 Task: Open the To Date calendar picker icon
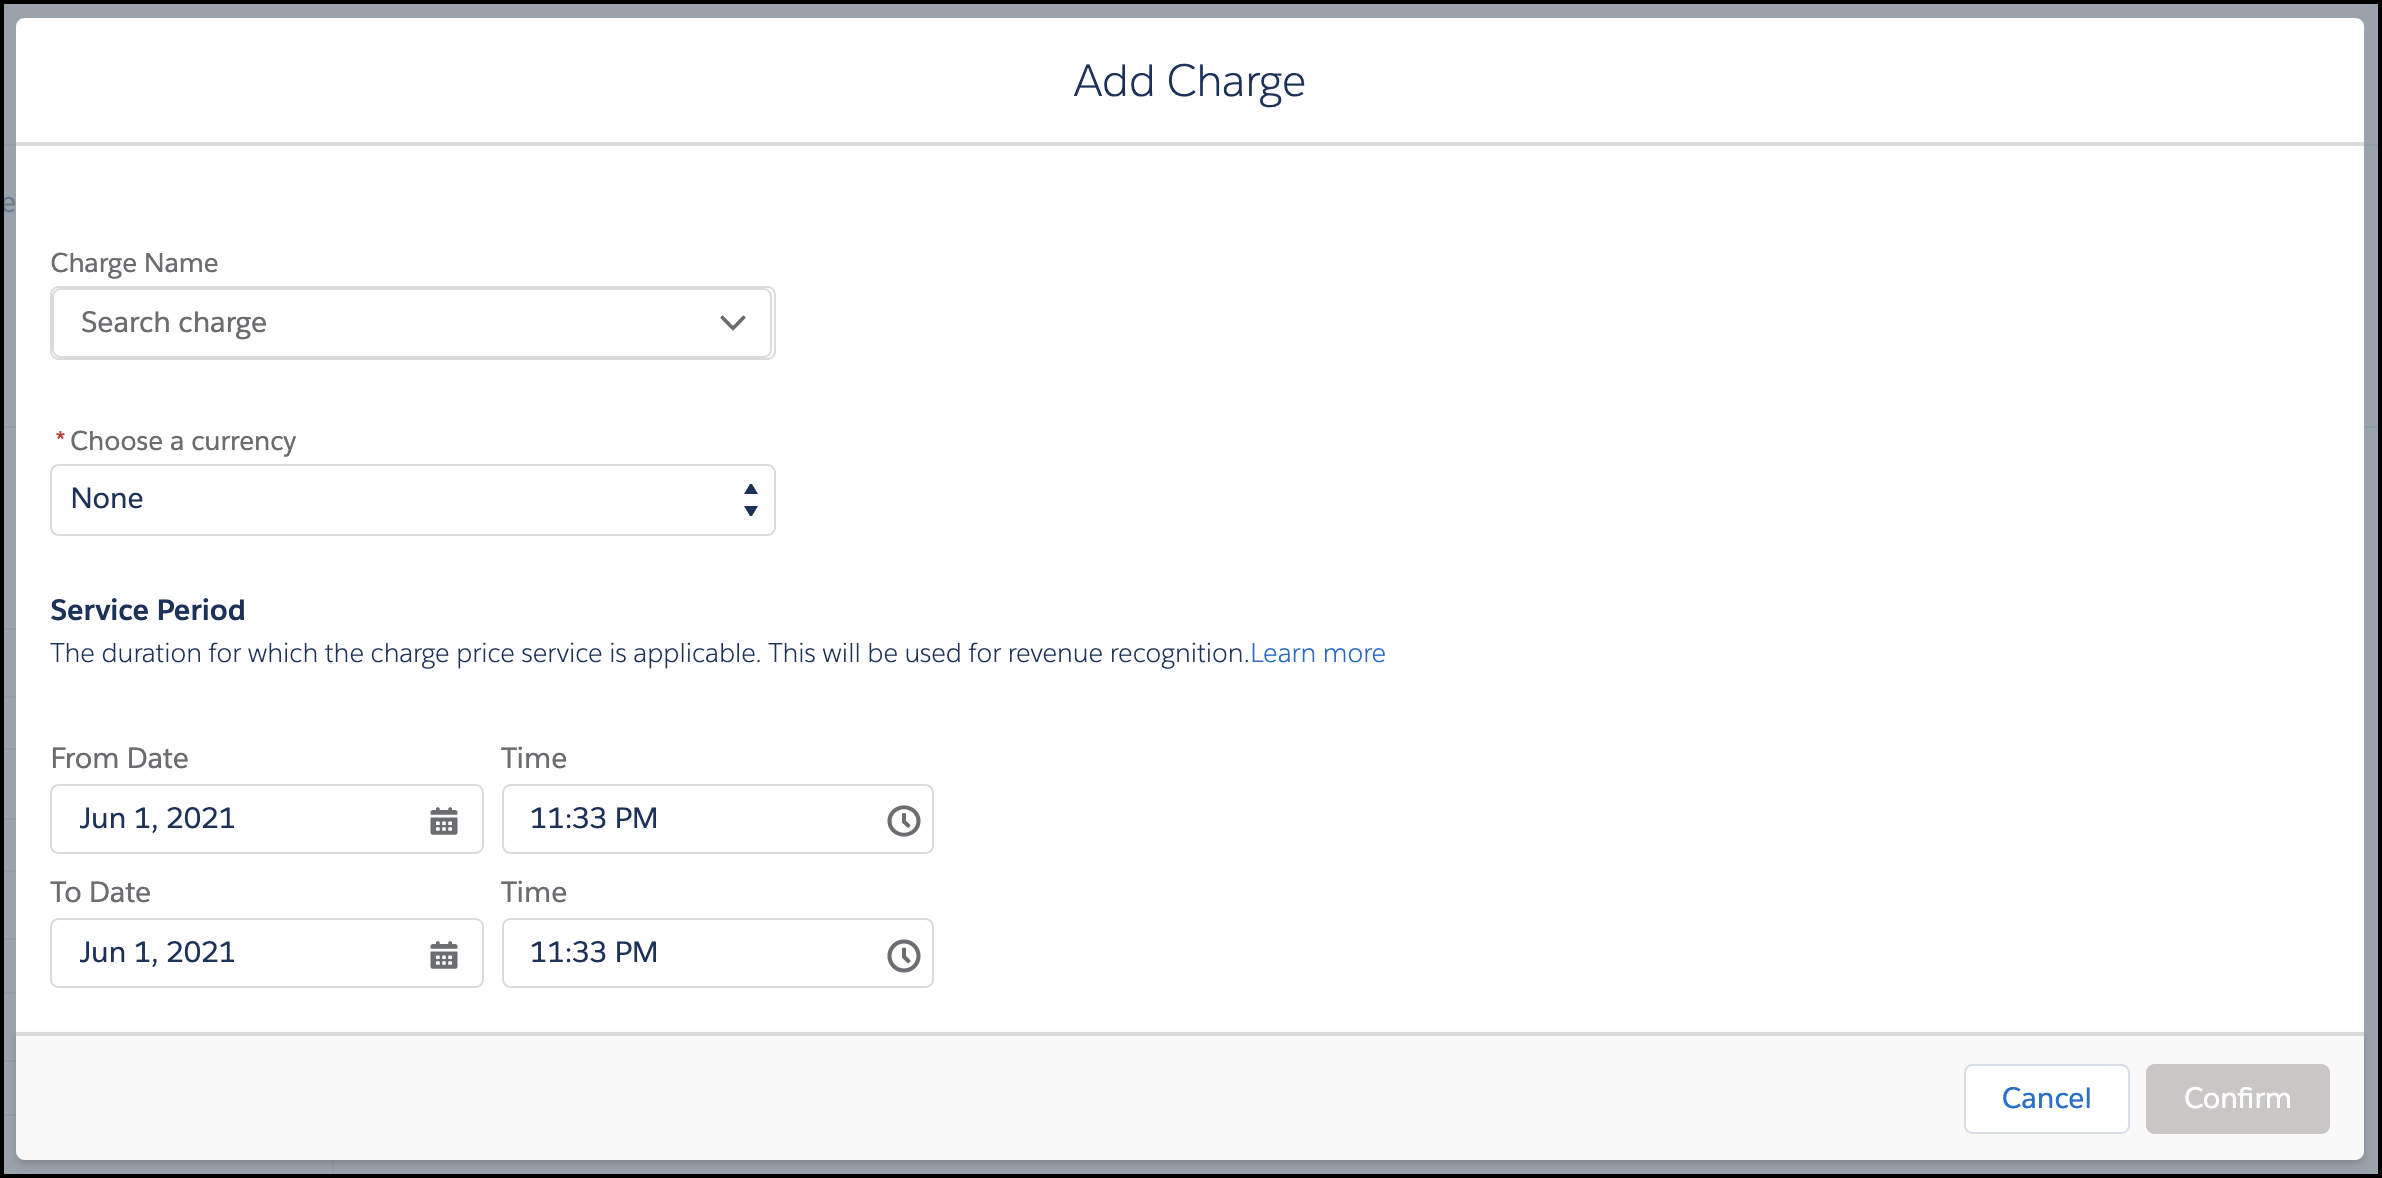444,955
